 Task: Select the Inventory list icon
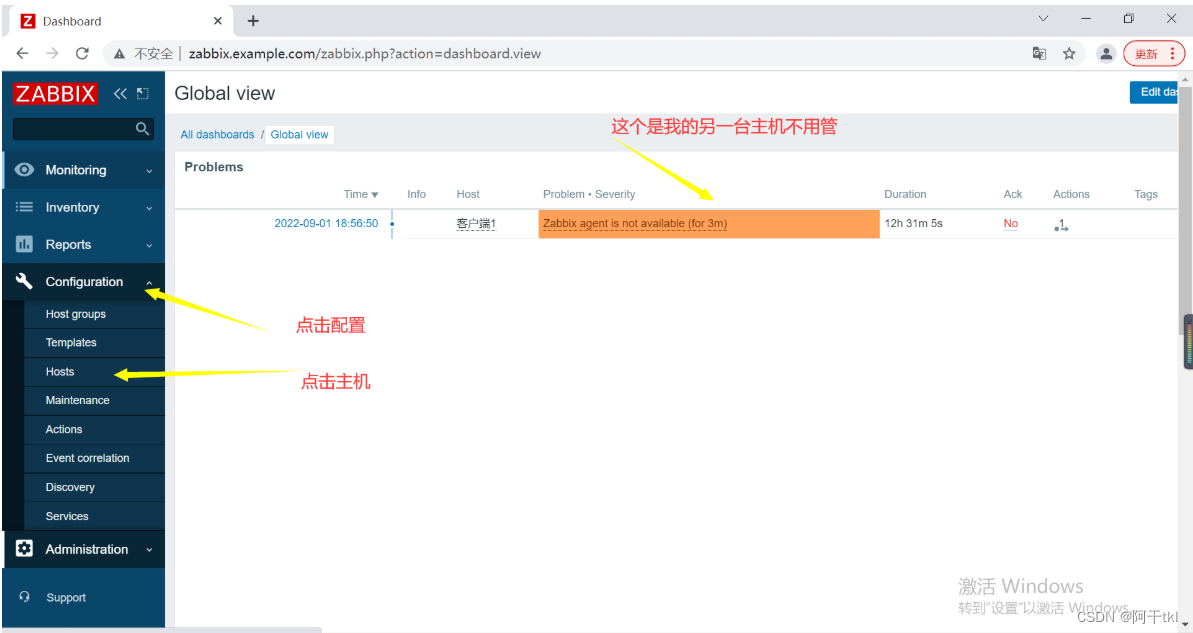tap(24, 207)
